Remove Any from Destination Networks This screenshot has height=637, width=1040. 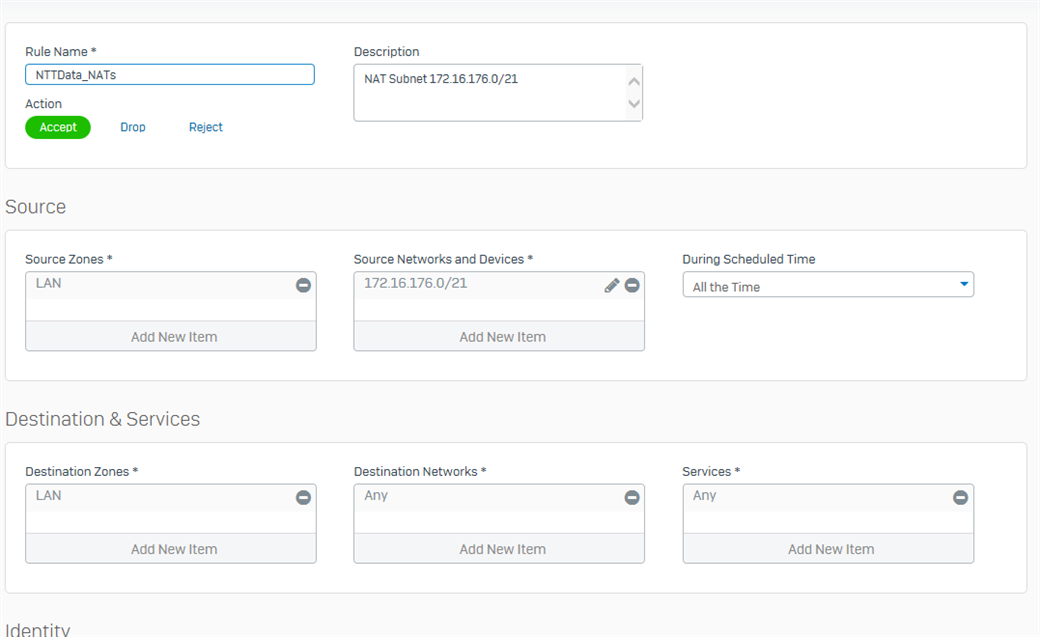[x=632, y=498]
